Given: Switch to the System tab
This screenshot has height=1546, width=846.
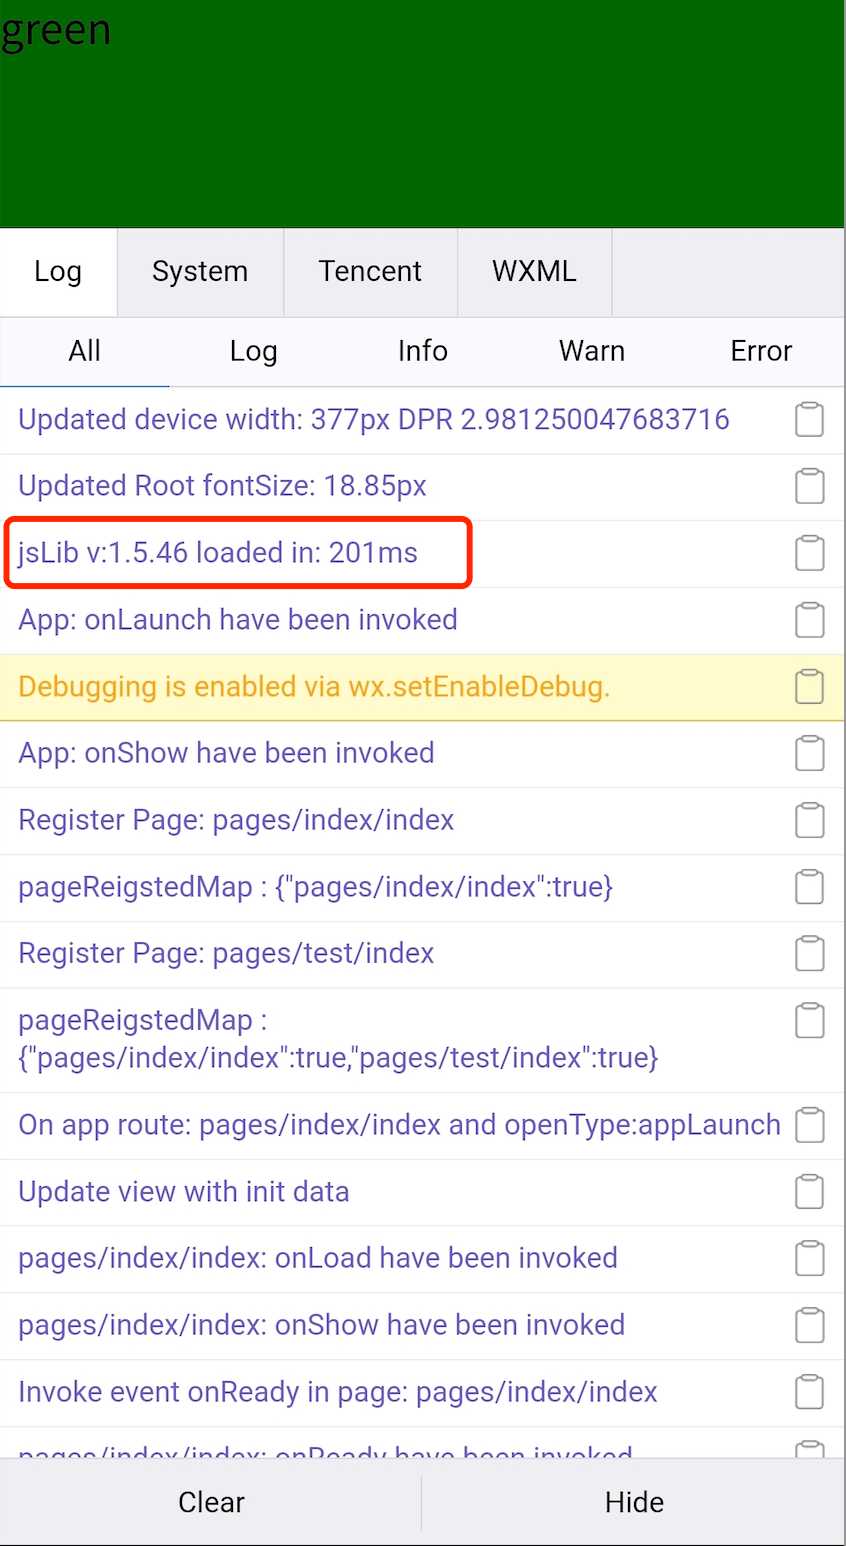Looking at the screenshot, I should click(x=200, y=272).
